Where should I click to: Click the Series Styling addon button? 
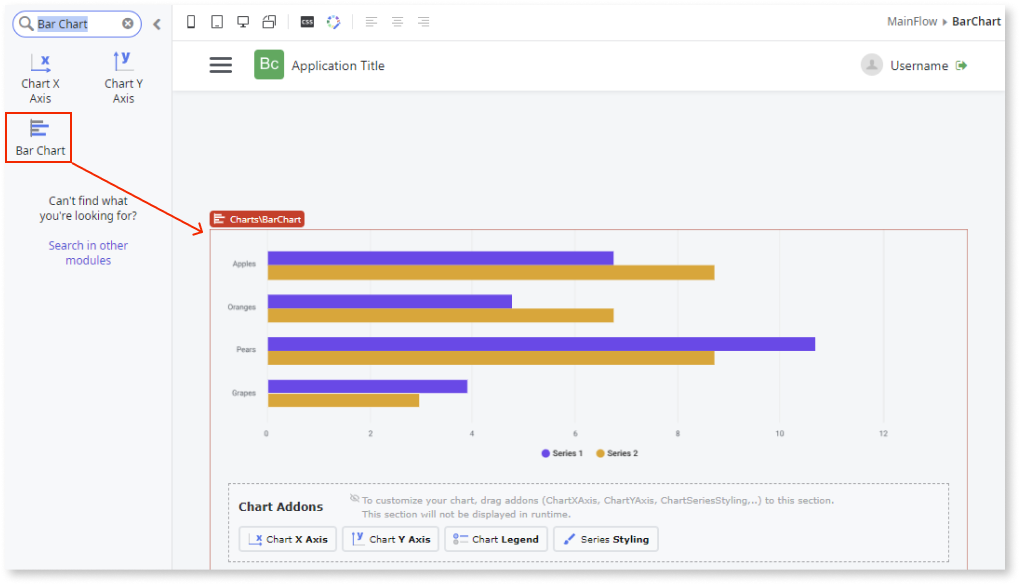click(605, 538)
